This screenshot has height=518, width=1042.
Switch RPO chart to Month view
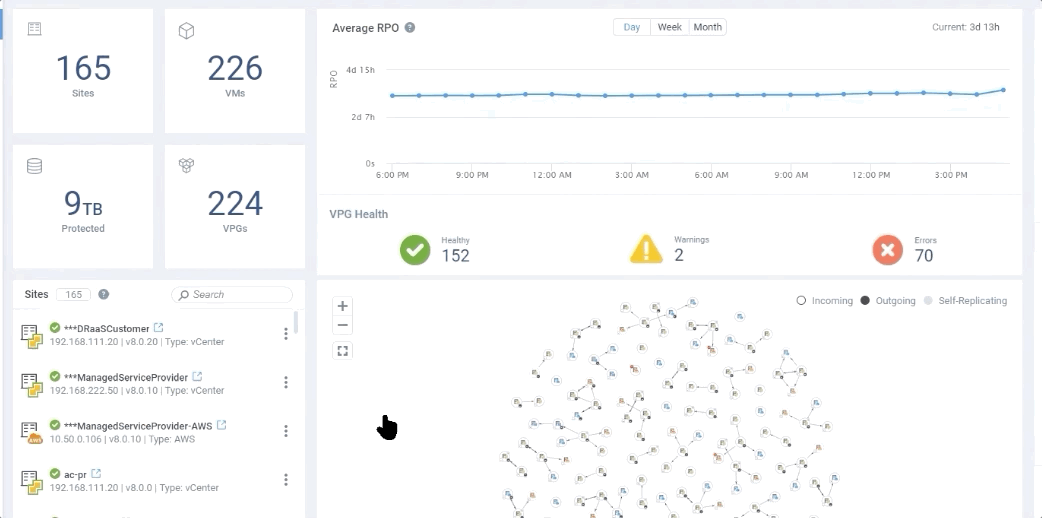pos(708,27)
